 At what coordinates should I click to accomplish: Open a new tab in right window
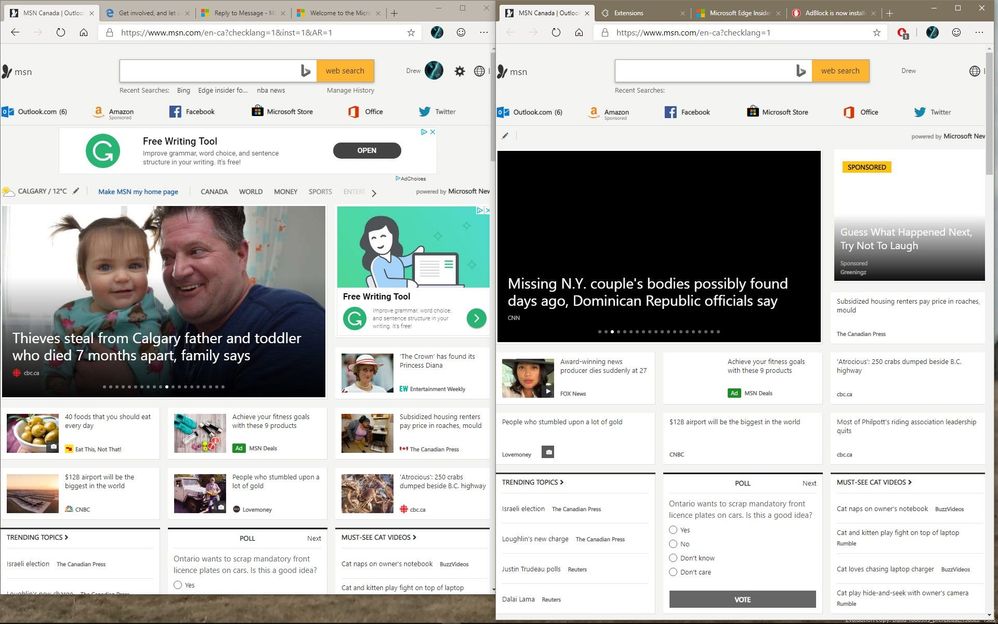pos(889,13)
